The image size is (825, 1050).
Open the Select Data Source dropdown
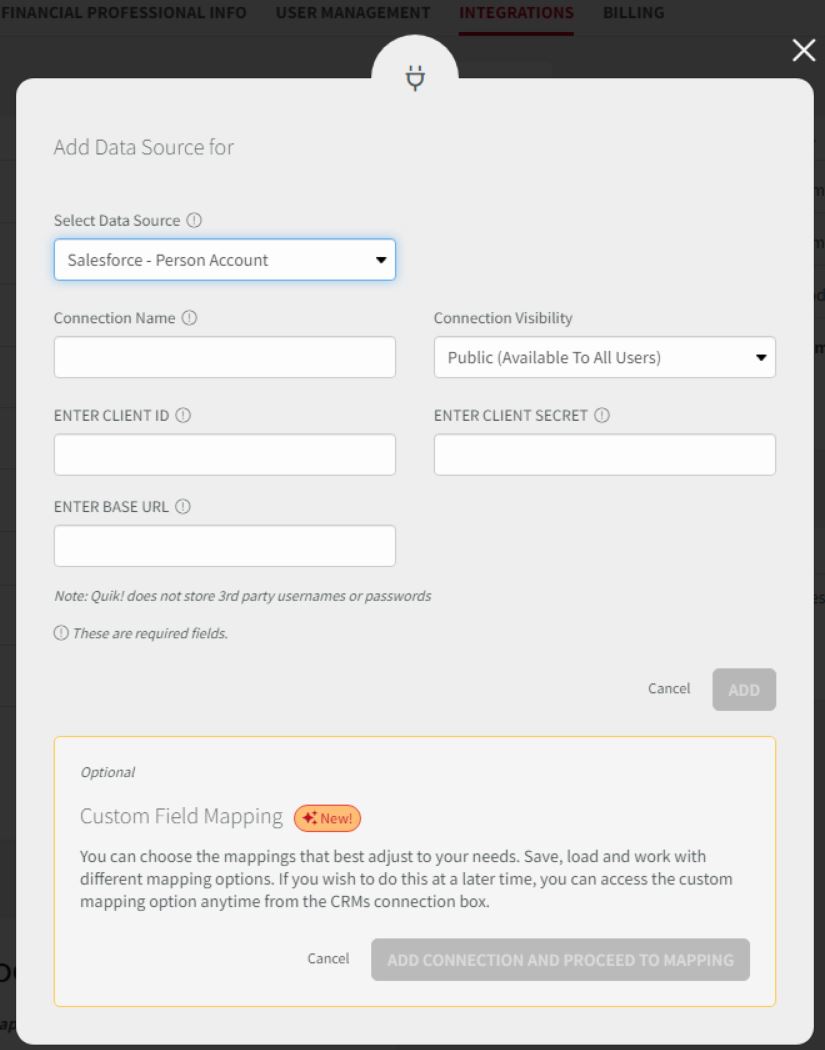(x=225, y=260)
